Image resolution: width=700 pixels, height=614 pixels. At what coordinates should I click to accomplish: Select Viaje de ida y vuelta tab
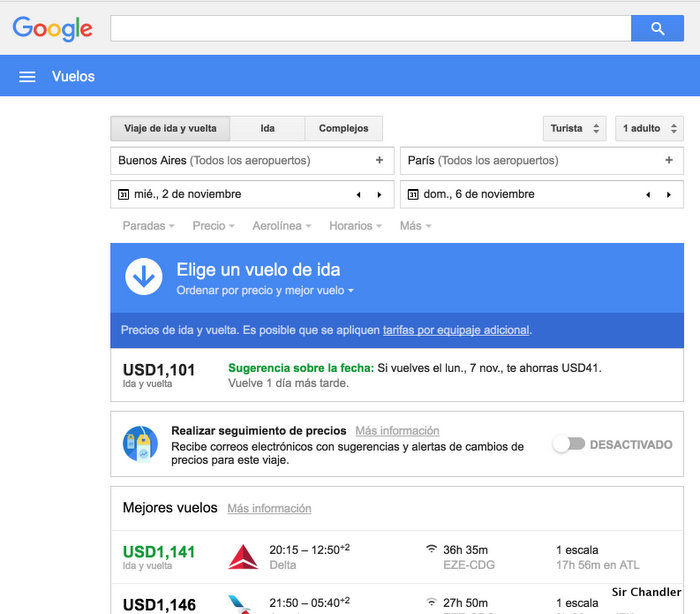170,129
